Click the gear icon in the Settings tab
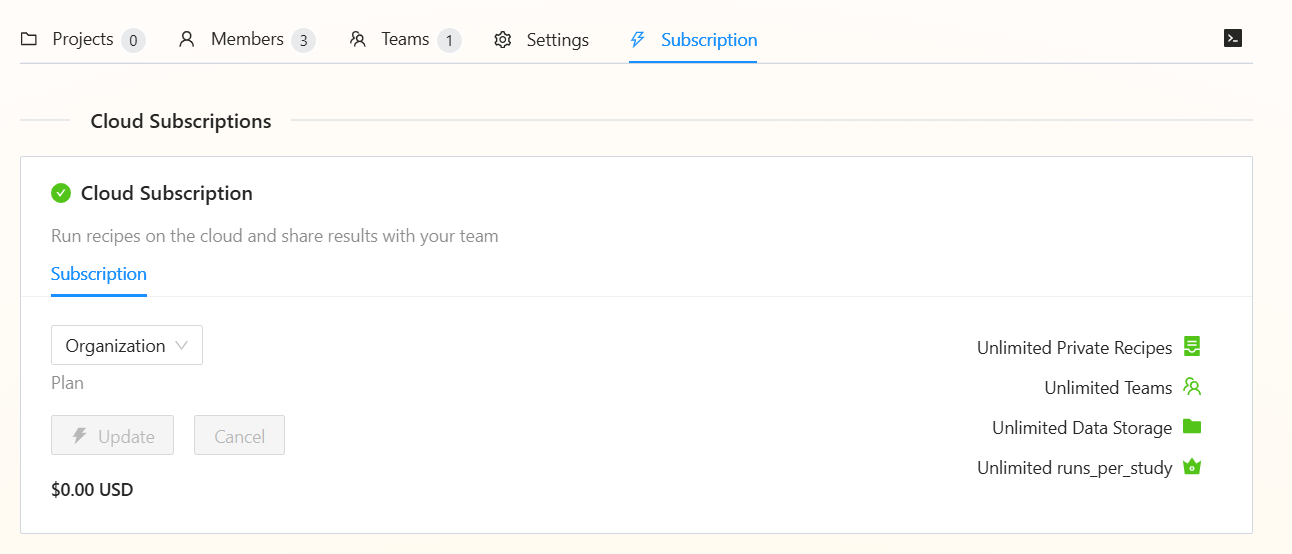1292x554 pixels. [503, 40]
